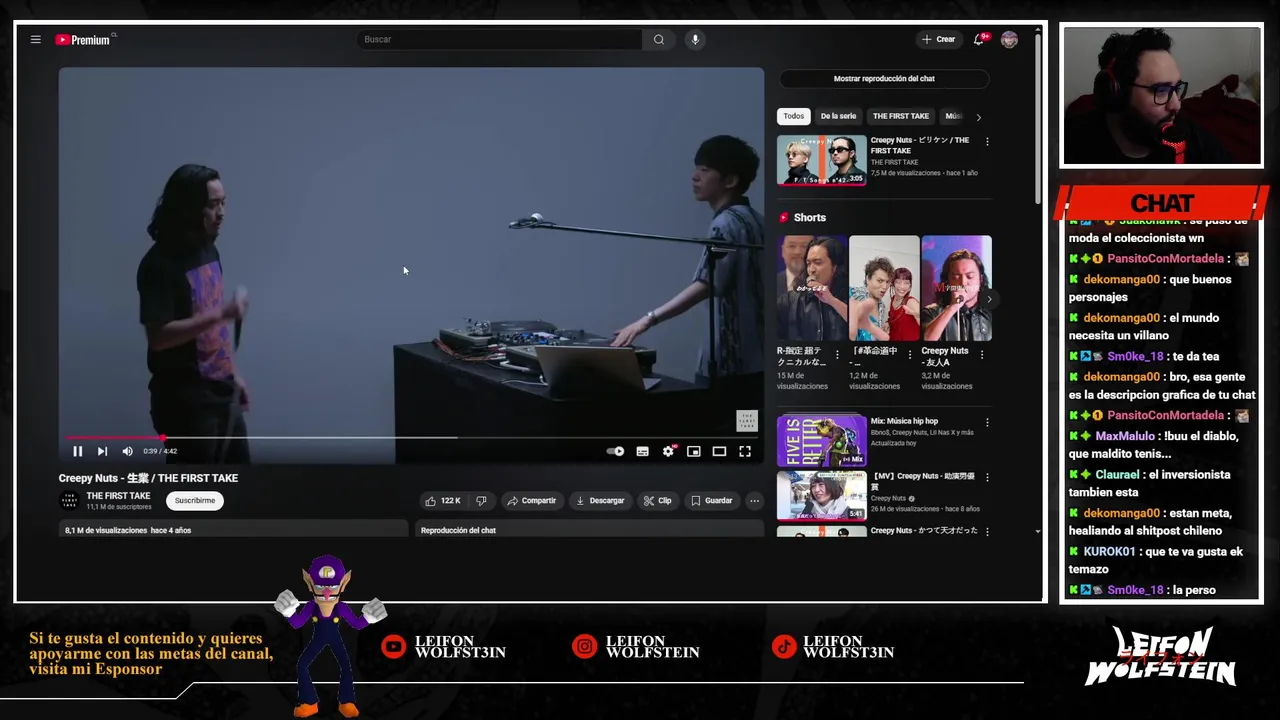Click the Crear create button
The height and width of the screenshot is (720, 1280).
pos(938,40)
